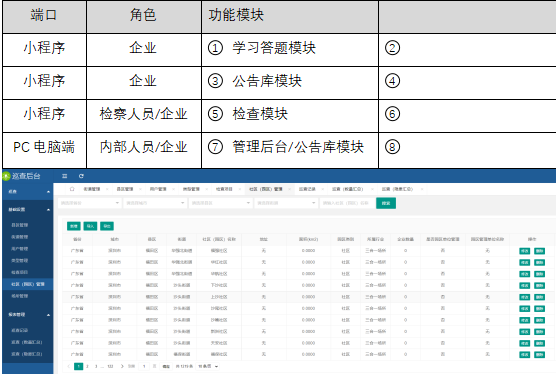Open the 请选择省份 province dropdown
Screen dimensions: 556x374
coord(89,203)
